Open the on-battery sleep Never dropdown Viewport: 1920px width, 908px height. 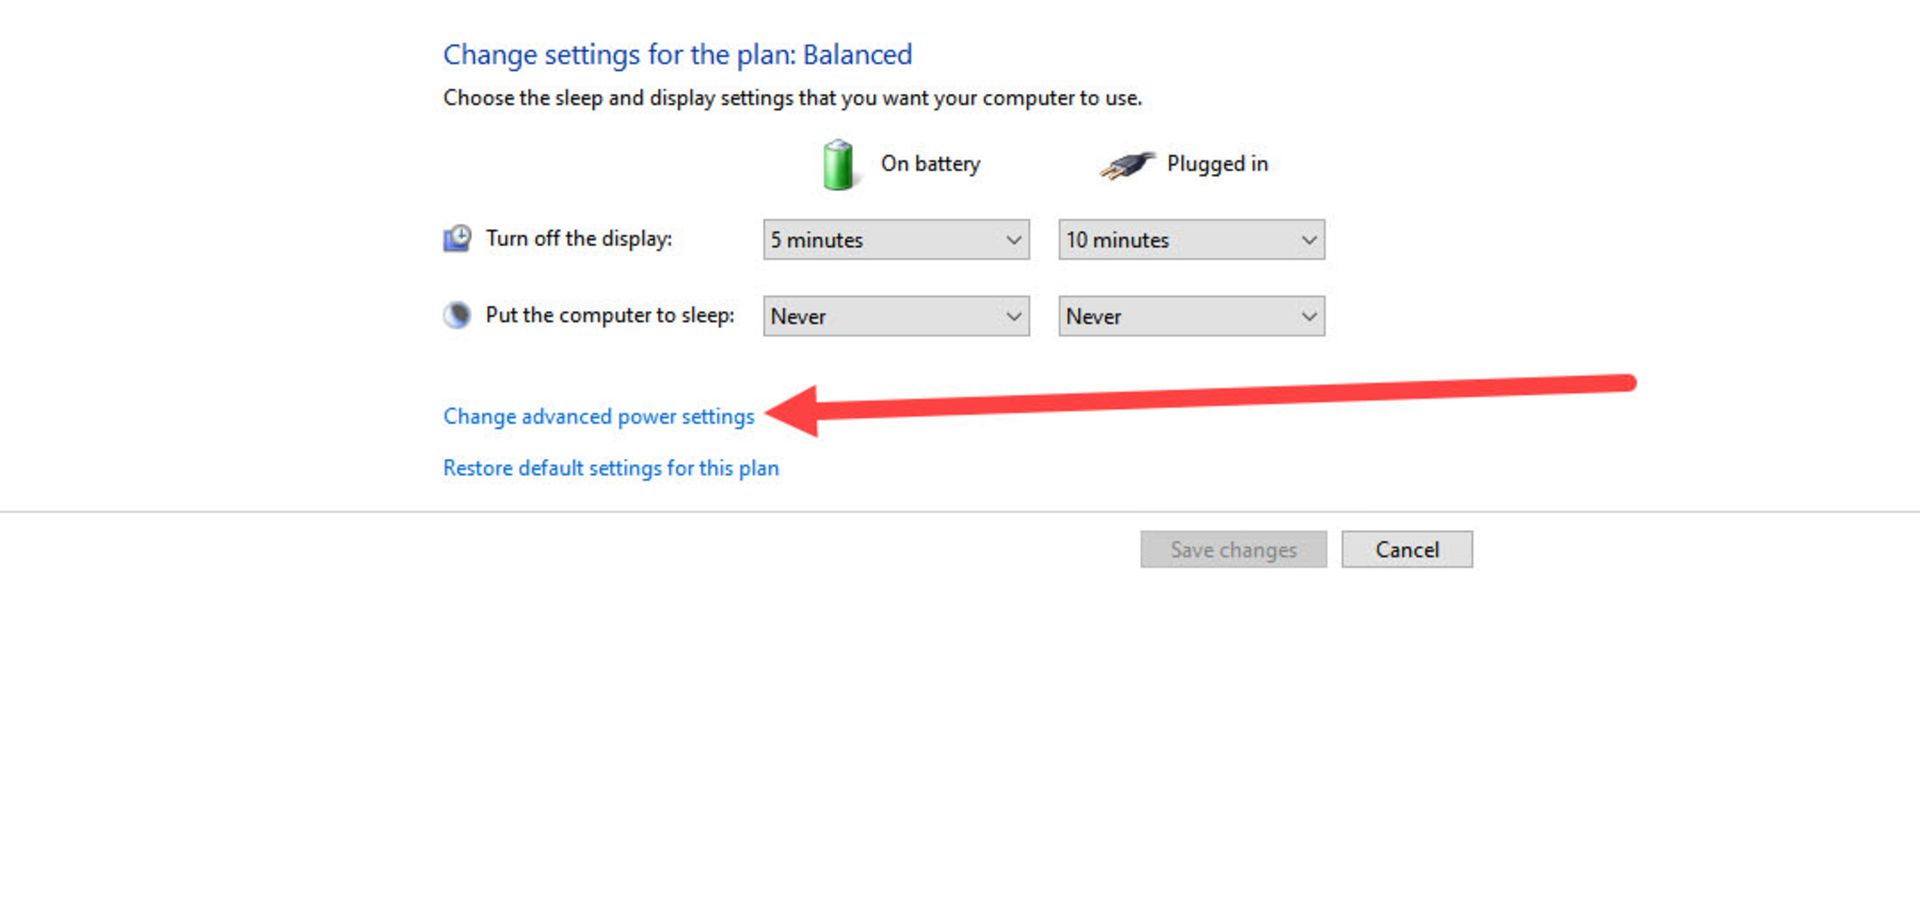[895, 316]
